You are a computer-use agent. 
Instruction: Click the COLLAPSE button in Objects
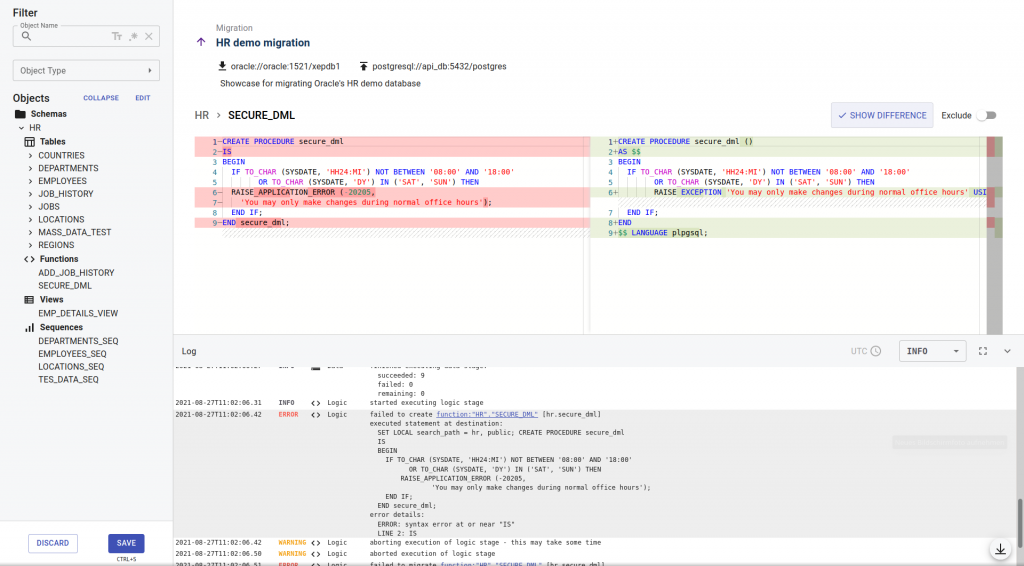[101, 98]
